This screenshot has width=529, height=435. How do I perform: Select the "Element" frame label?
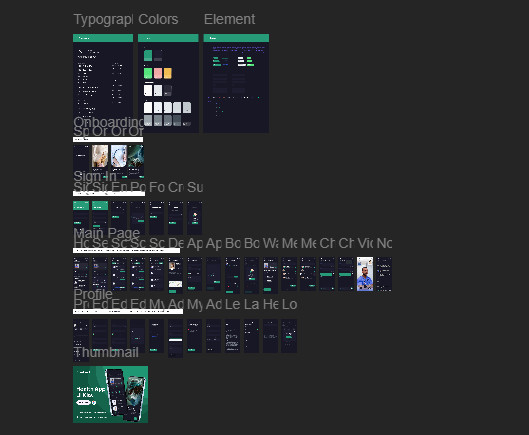229,20
